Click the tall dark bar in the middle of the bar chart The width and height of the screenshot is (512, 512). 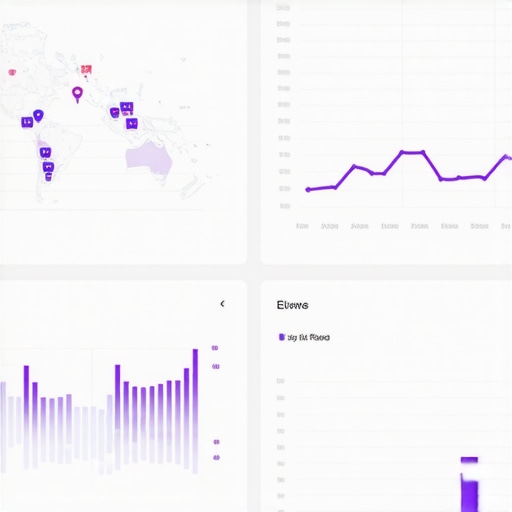tap(118, 417)
